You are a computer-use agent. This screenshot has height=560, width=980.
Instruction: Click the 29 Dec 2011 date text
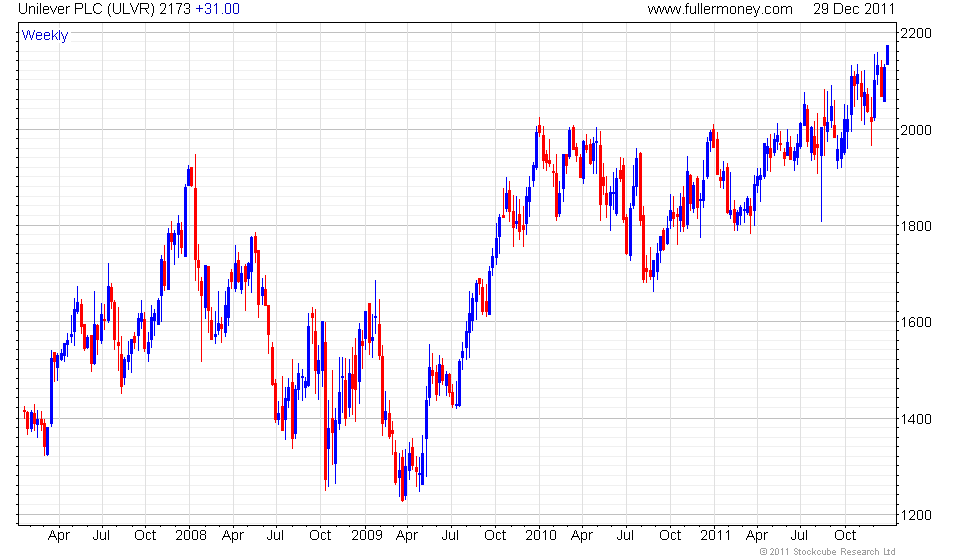[x=854, y=9]
